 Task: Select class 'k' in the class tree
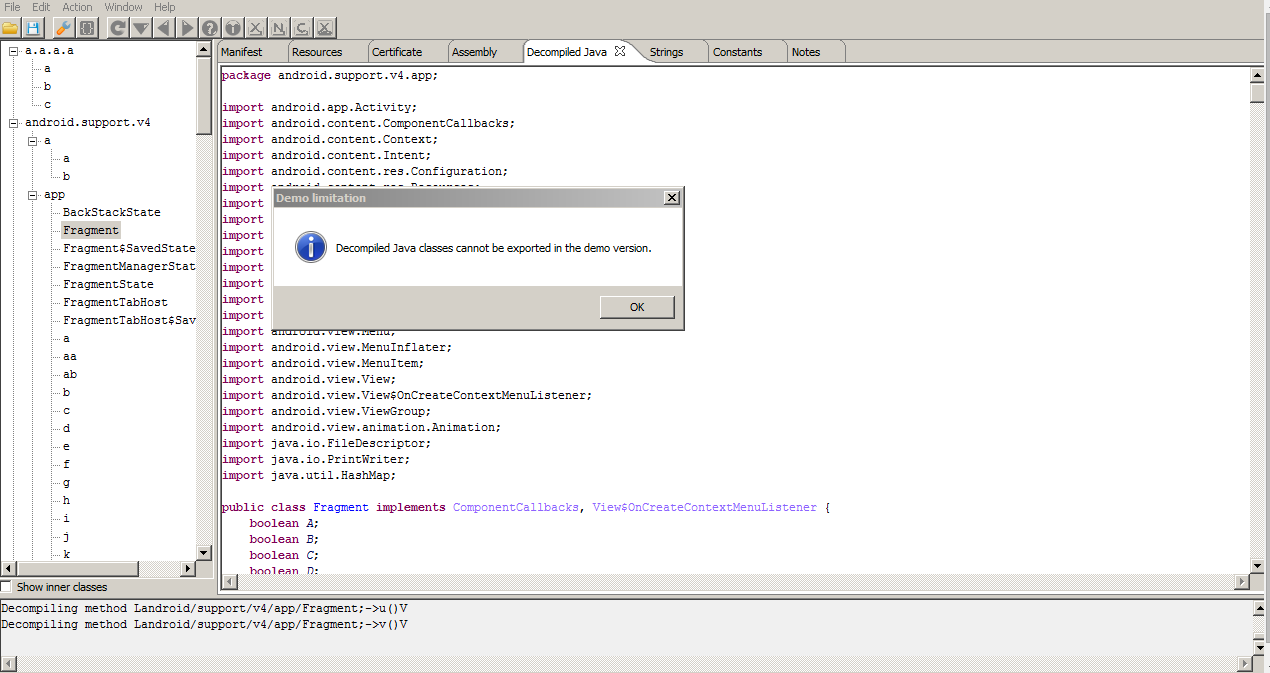pos(66,554)
